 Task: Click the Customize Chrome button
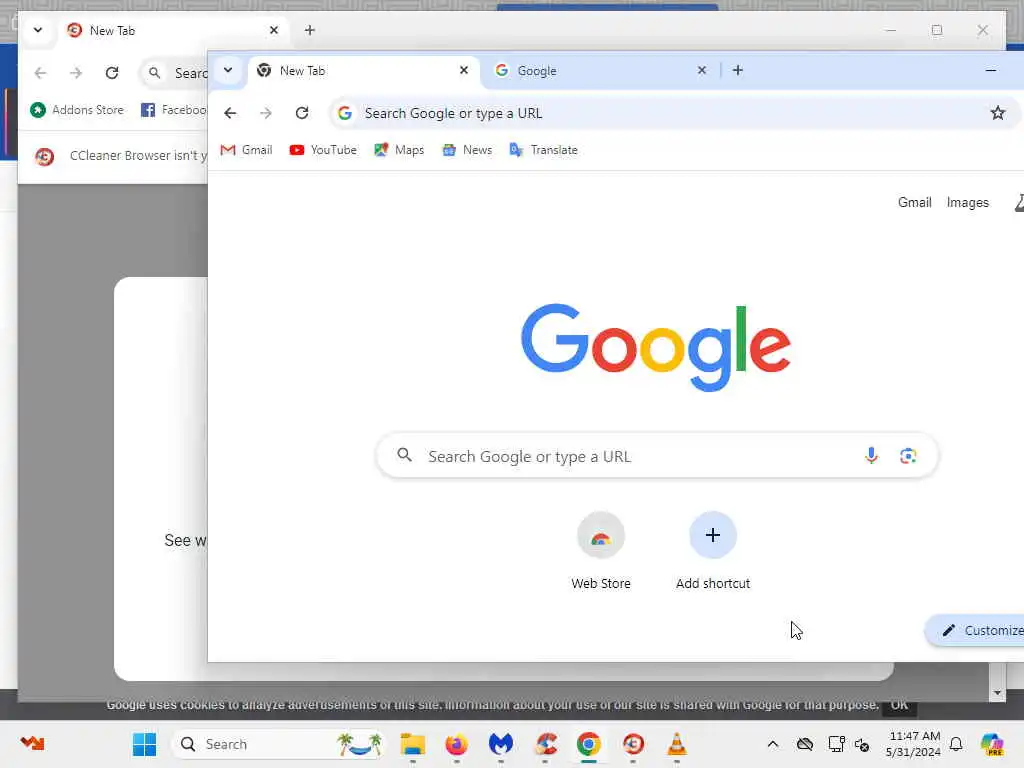[976, 630]
